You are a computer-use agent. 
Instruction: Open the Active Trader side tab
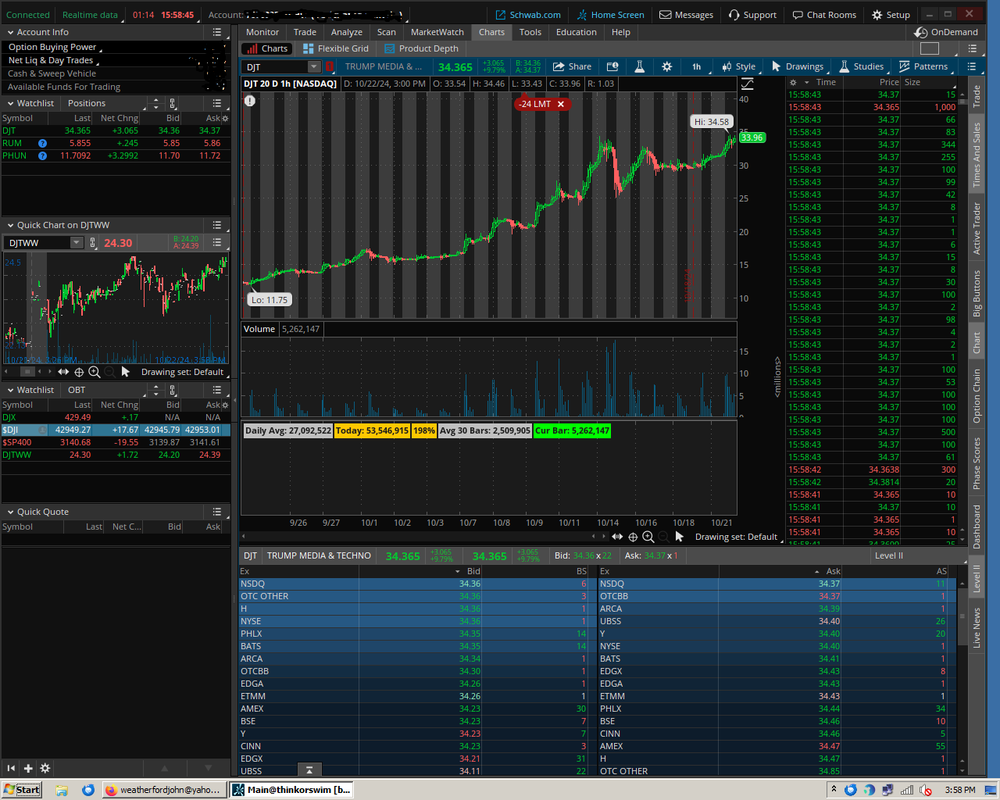(x=976, y=228)
